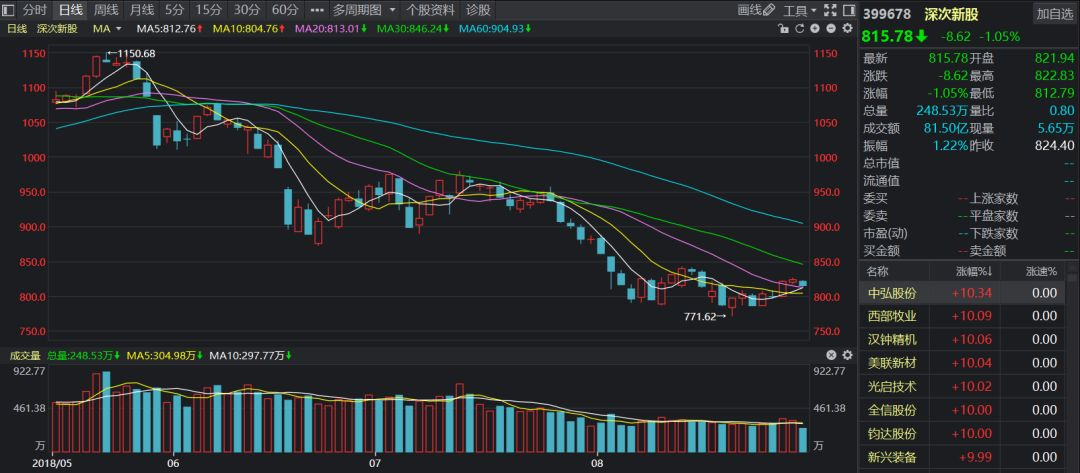Click the 画线 pencil drawing tool

(756, 10)
